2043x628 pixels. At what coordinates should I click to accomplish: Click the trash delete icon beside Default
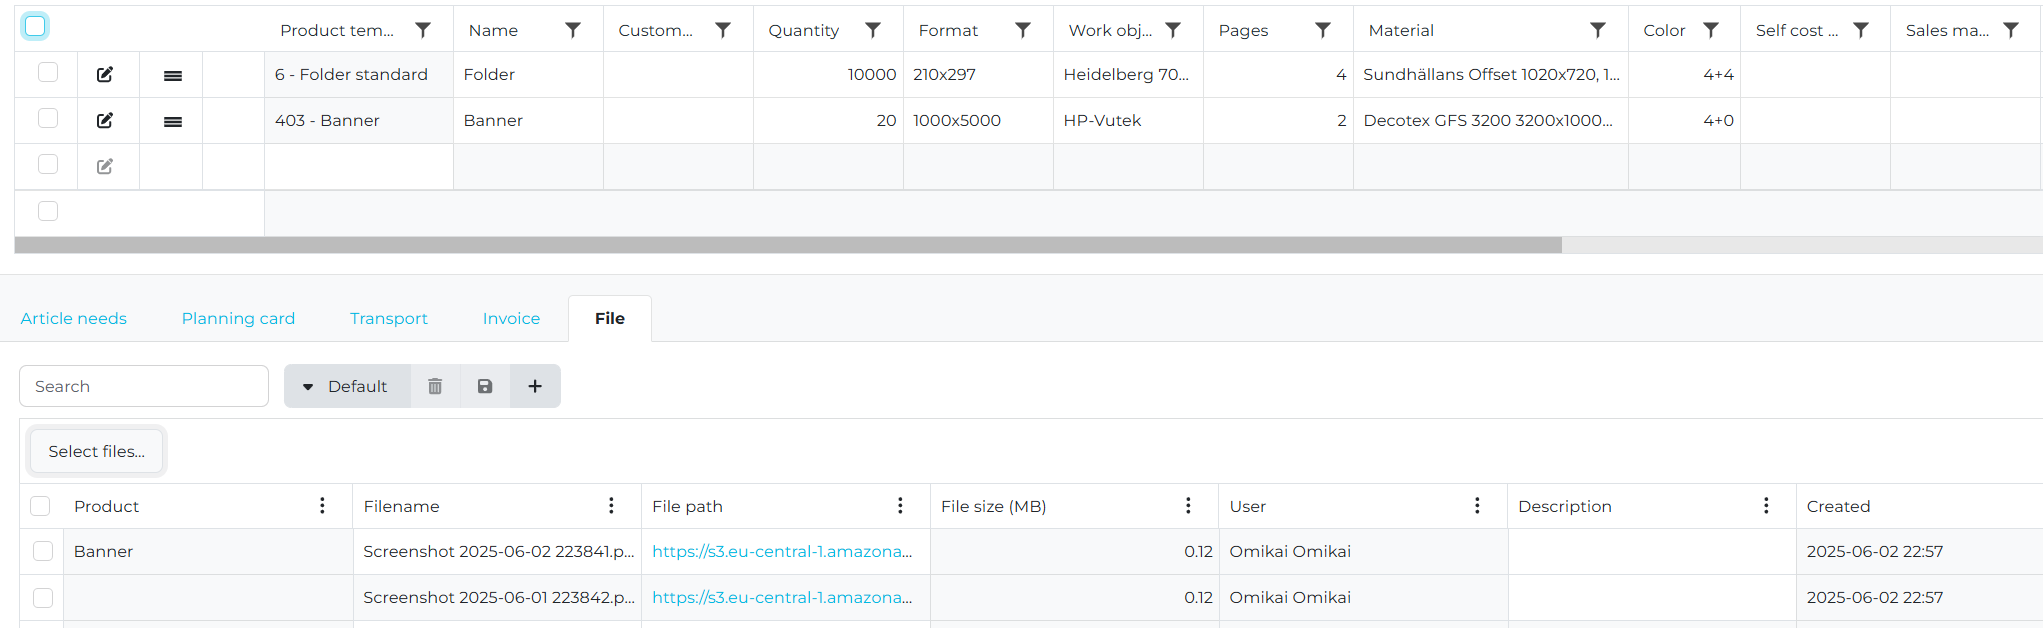coord(435,386)
